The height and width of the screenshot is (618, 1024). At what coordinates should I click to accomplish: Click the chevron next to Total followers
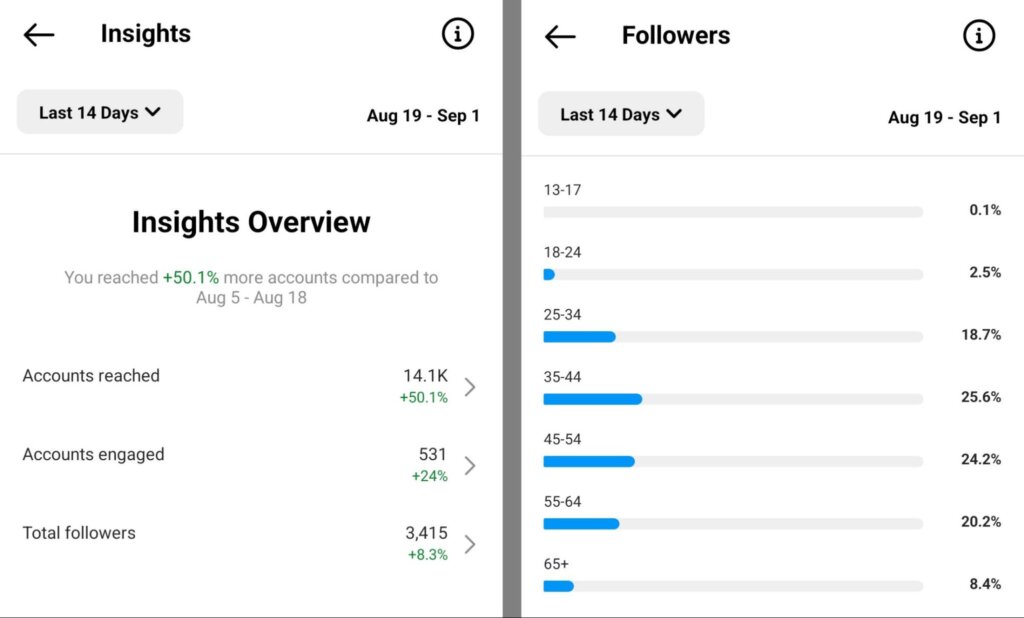point(471,544)
